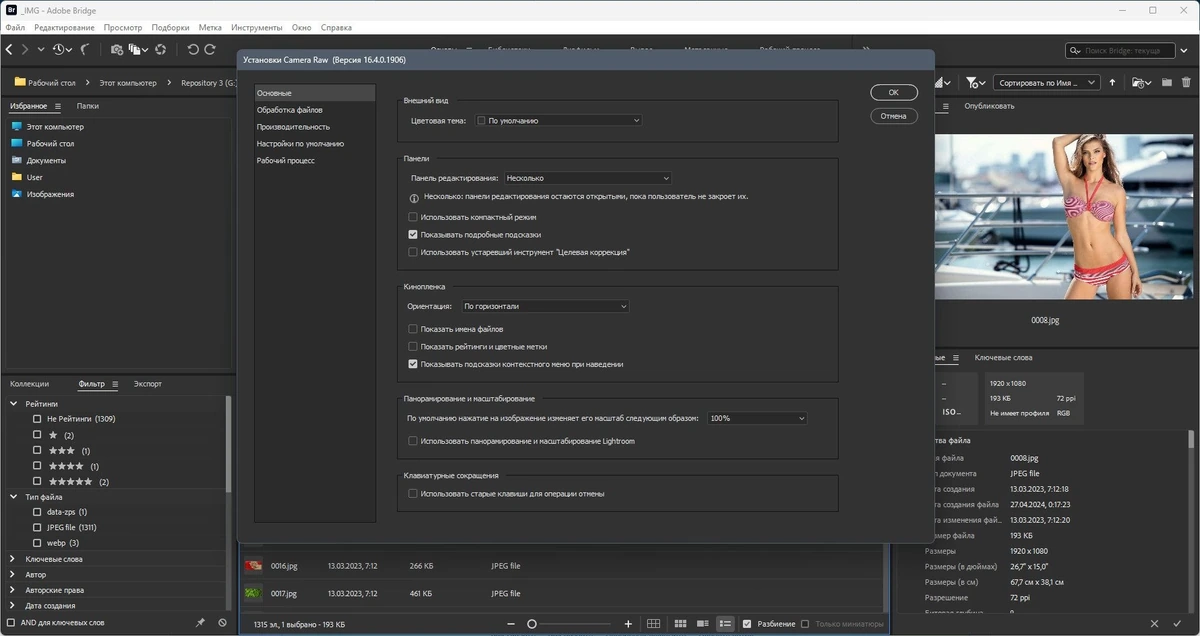Confirm settings with OK button
This screenshot has width=1200, height=636.
coord(893,92)
